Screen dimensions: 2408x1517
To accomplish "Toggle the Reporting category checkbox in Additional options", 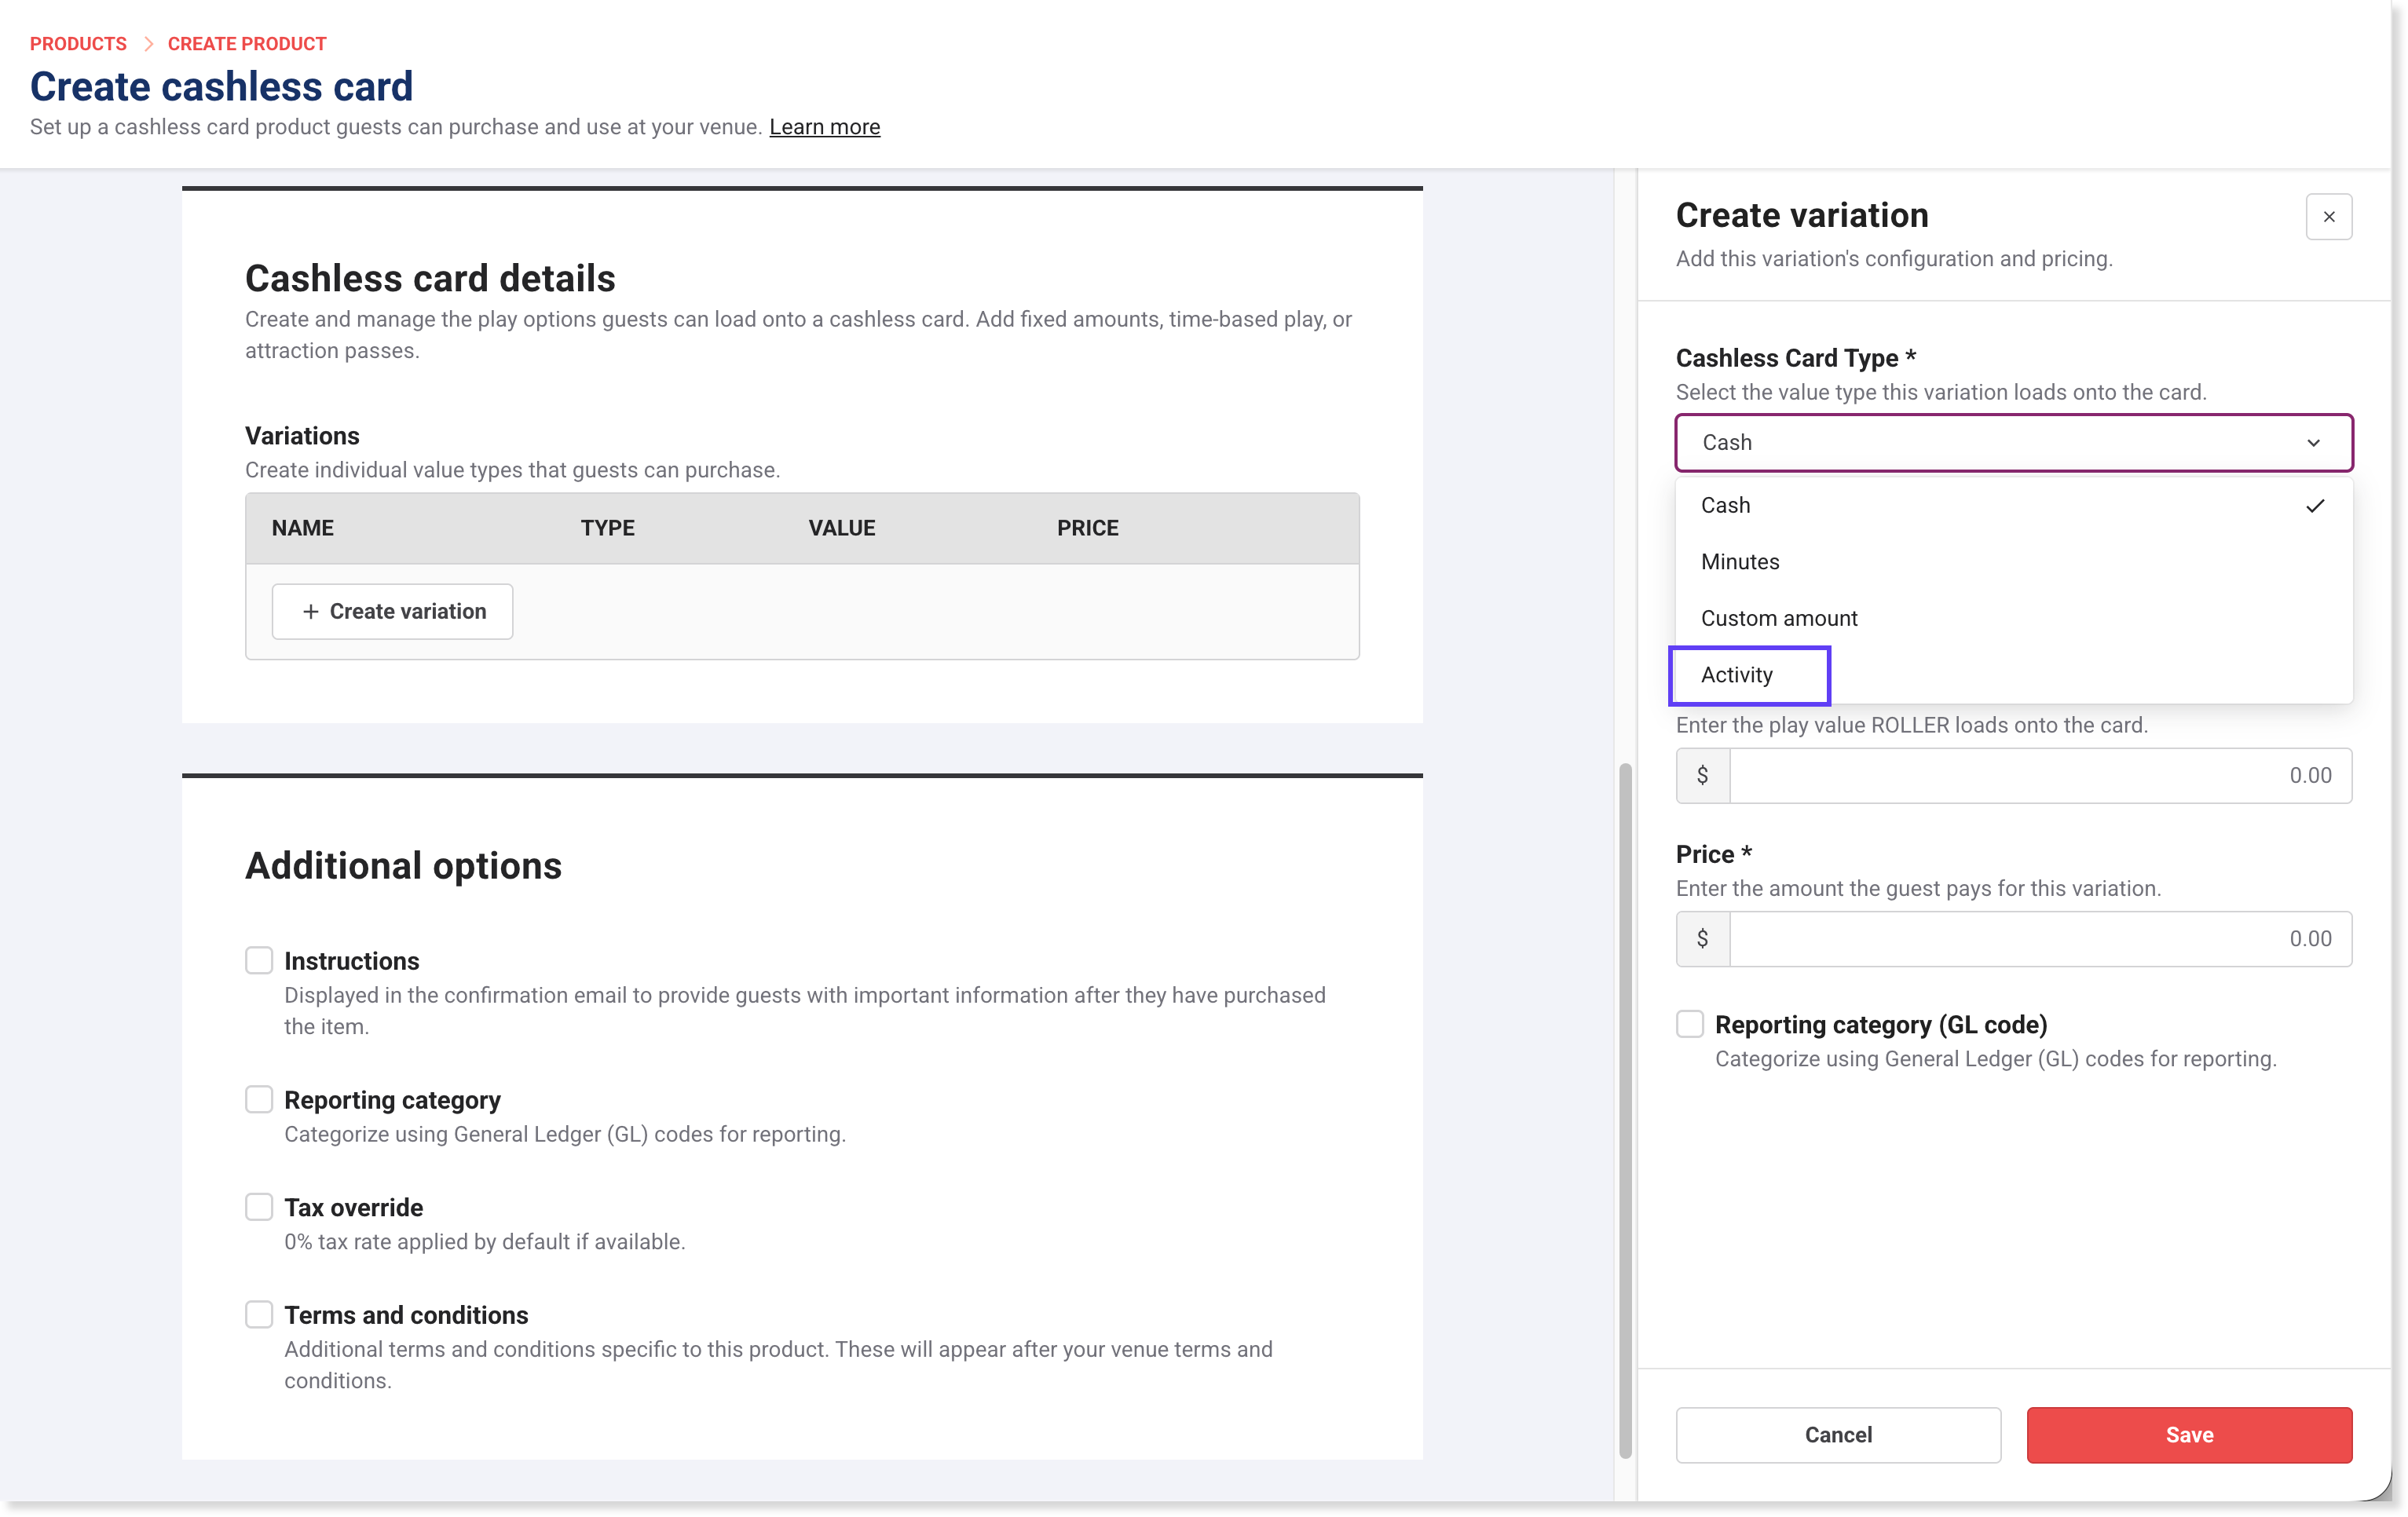I will pos(259,1099).
